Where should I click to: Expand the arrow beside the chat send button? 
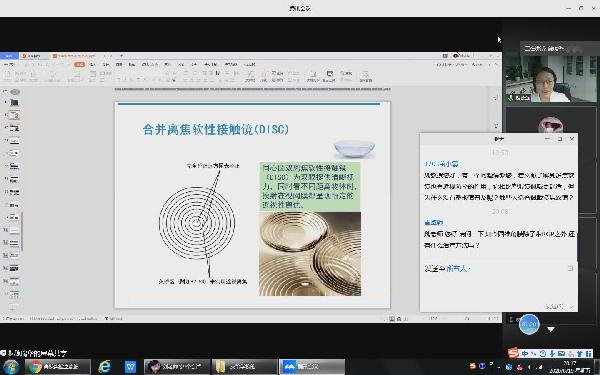pos(571,307)
